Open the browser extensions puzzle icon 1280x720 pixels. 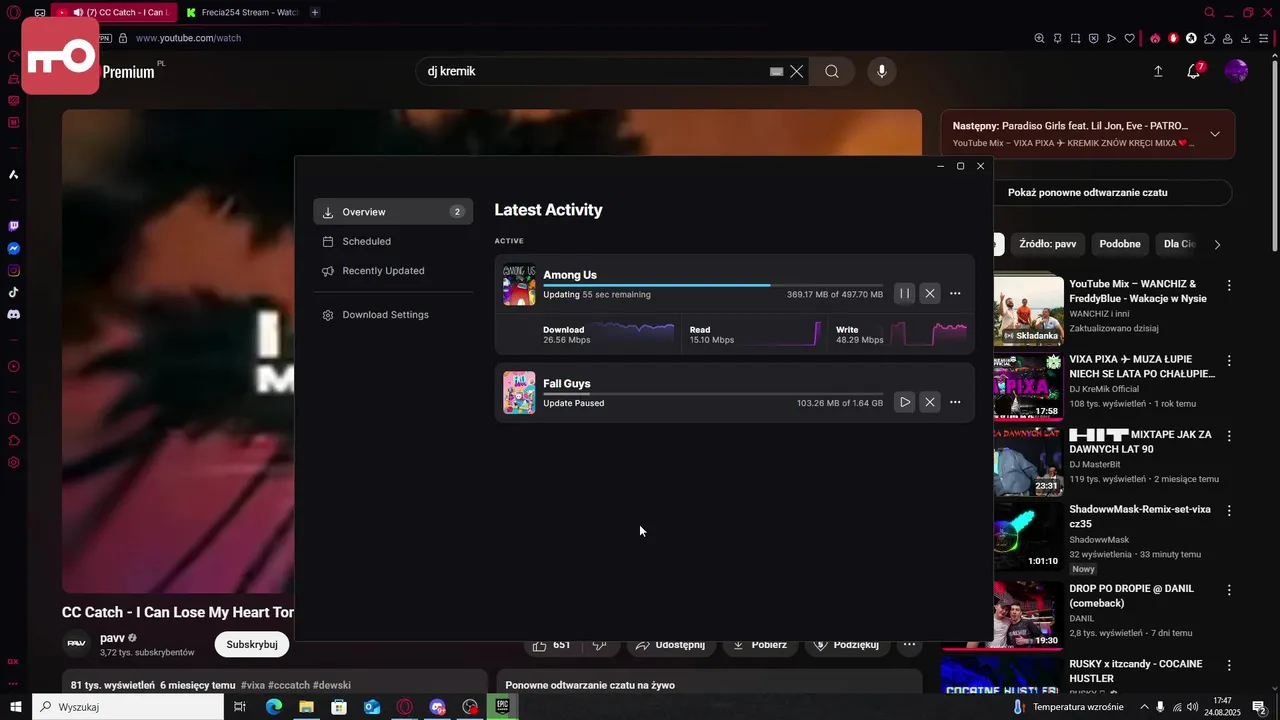[1210, 38]
